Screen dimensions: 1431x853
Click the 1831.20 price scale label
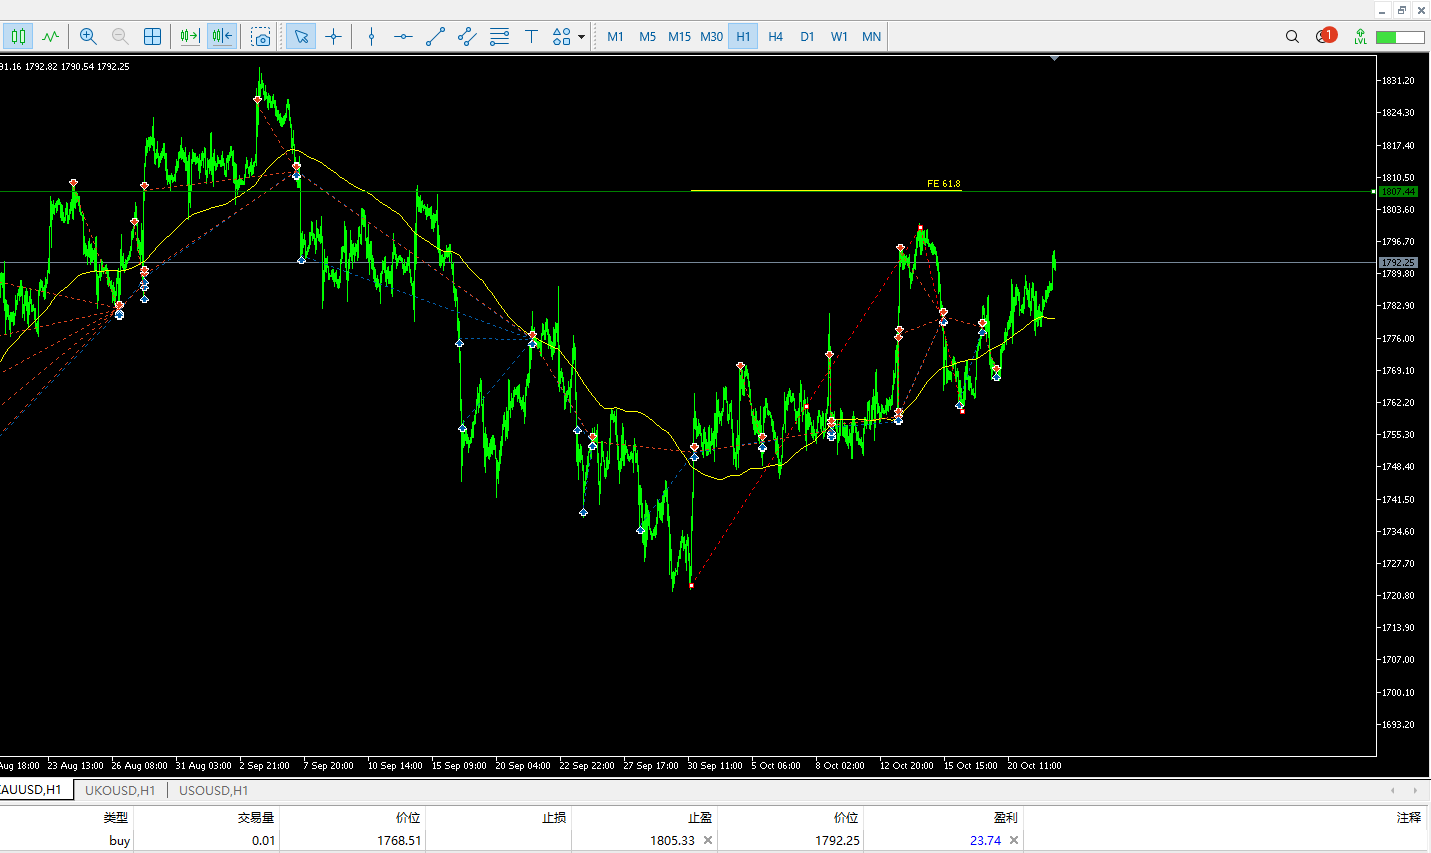(x=1398, y=81)
